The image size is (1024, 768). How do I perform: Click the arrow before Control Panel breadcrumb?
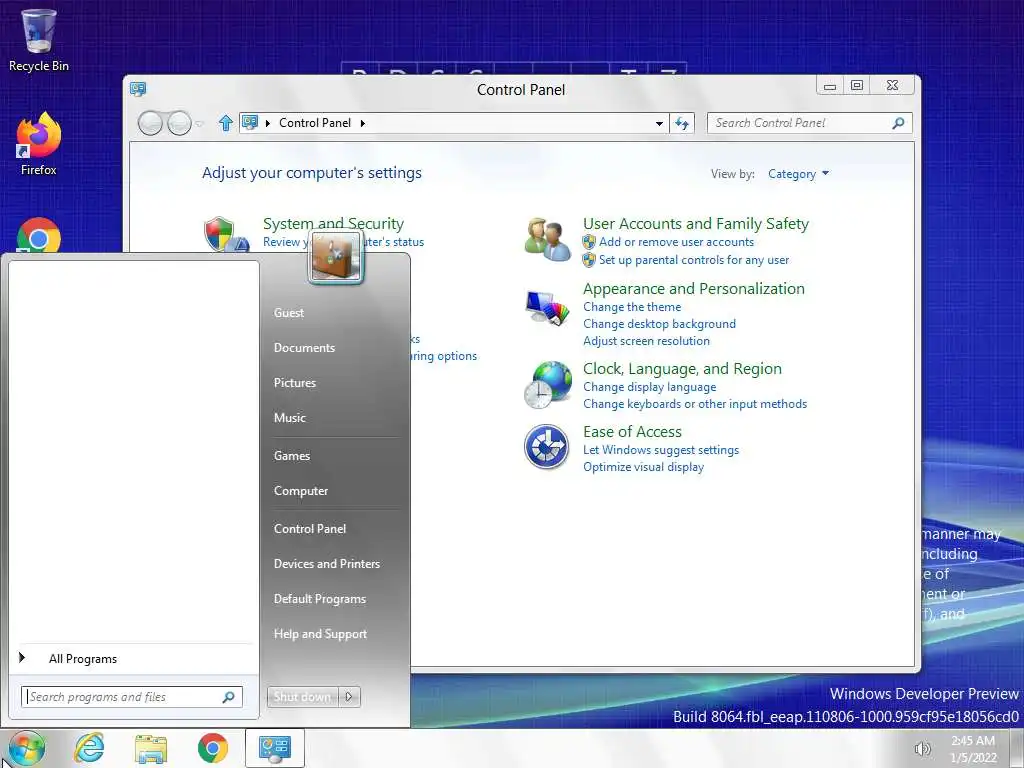coord(268,123)
